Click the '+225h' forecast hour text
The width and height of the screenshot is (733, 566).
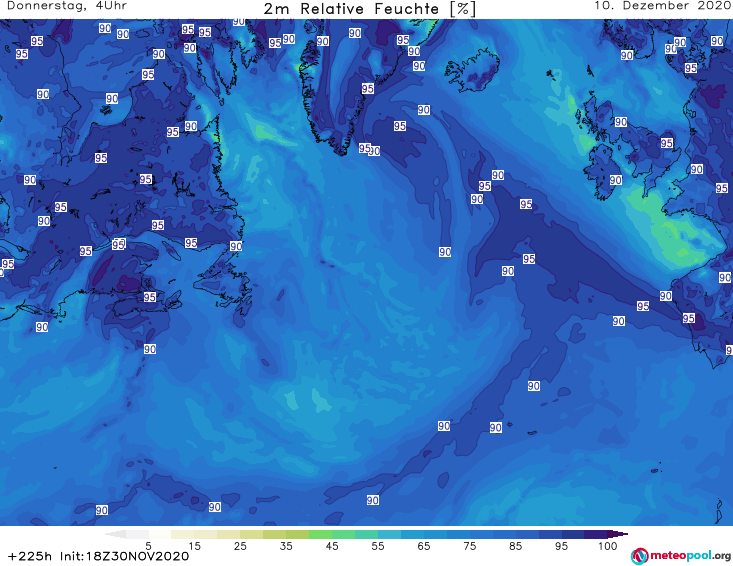[x=30, y=557]
